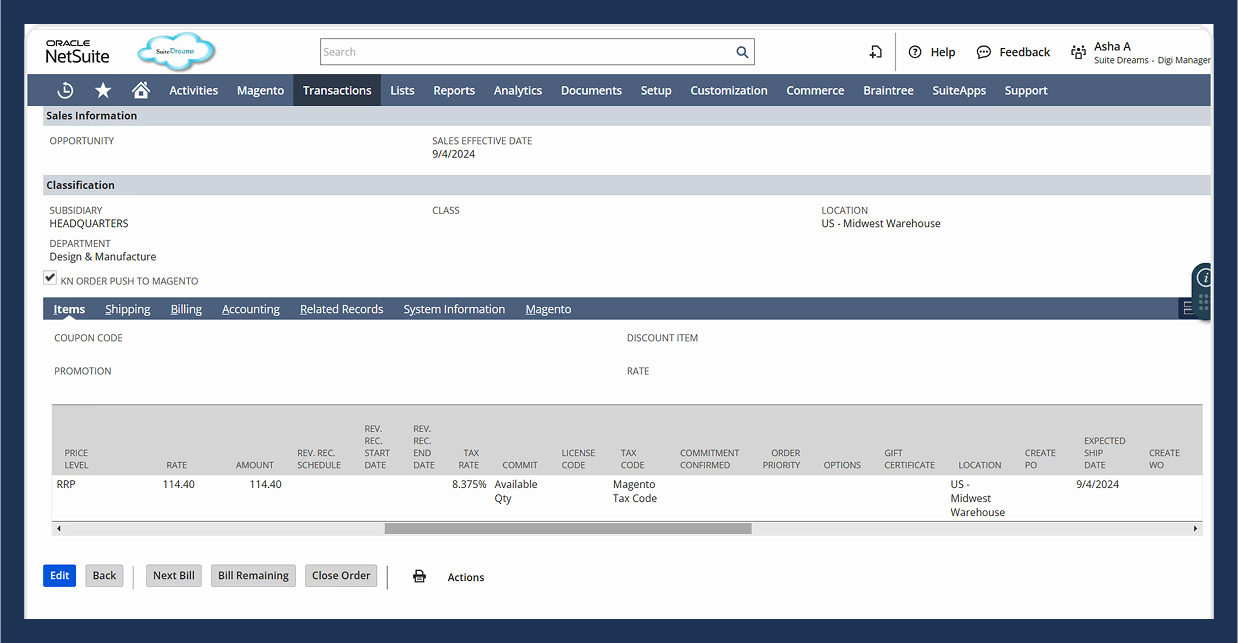Open the Help question mark icon
This screenshot has height=643, width=1238.
[915, 52]
